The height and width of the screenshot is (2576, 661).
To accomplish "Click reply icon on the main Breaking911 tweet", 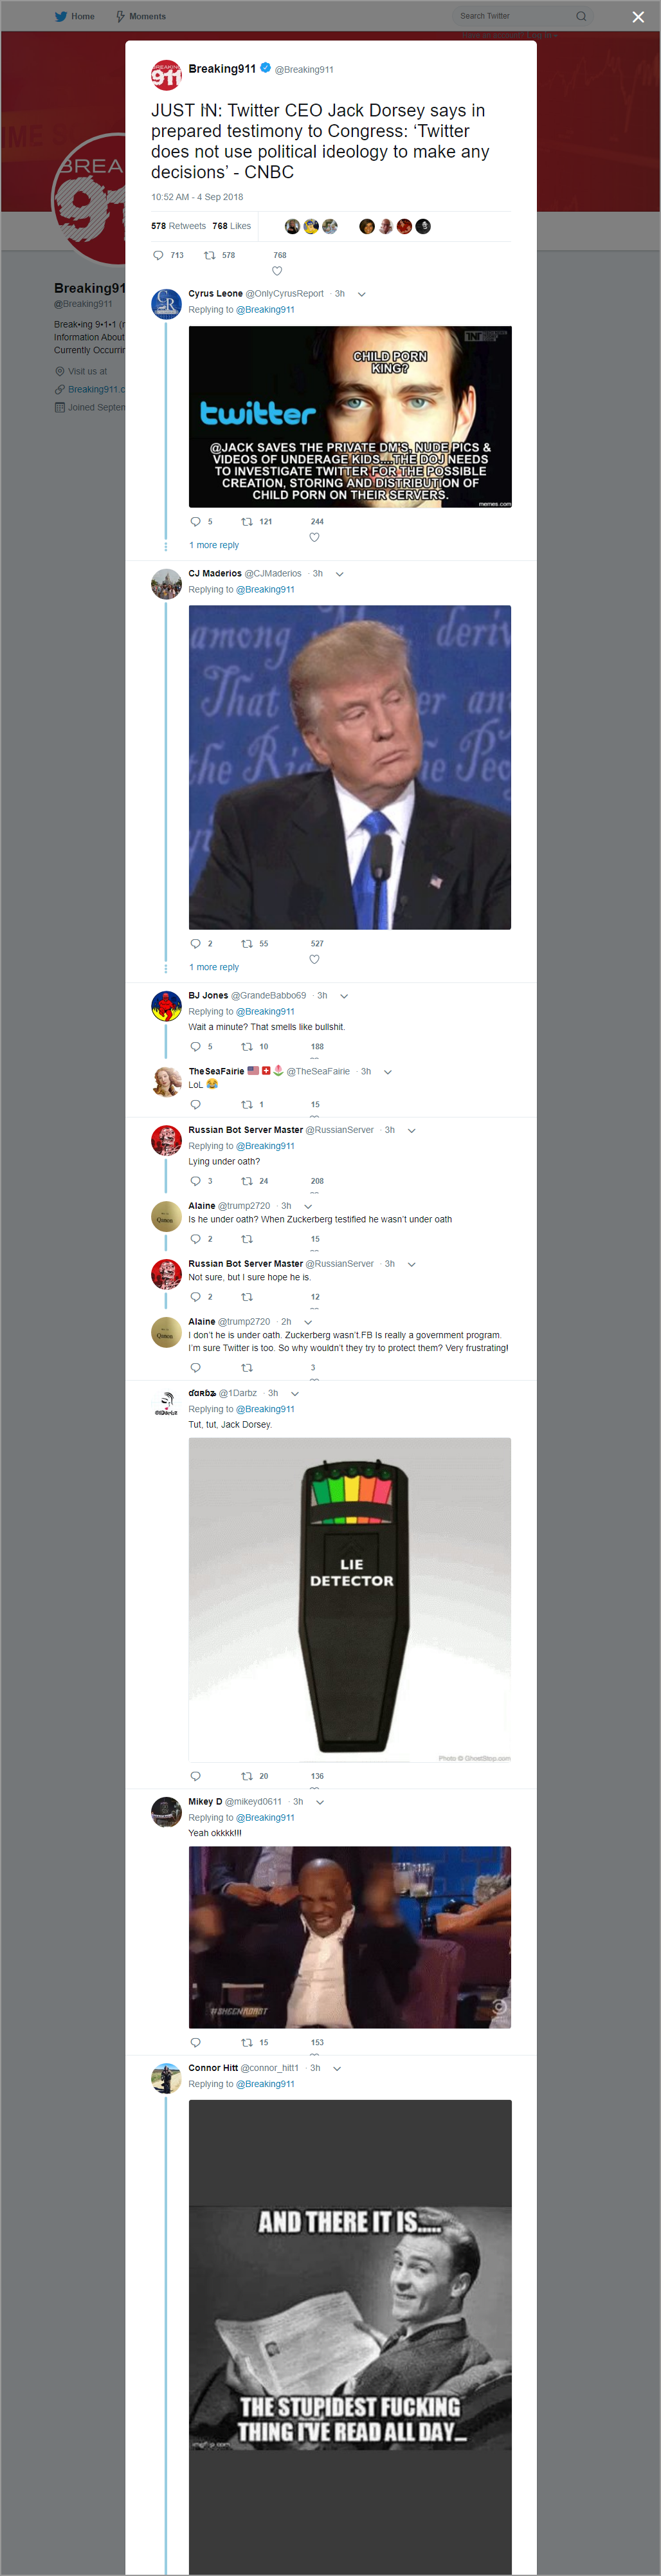I will (158, 255).
